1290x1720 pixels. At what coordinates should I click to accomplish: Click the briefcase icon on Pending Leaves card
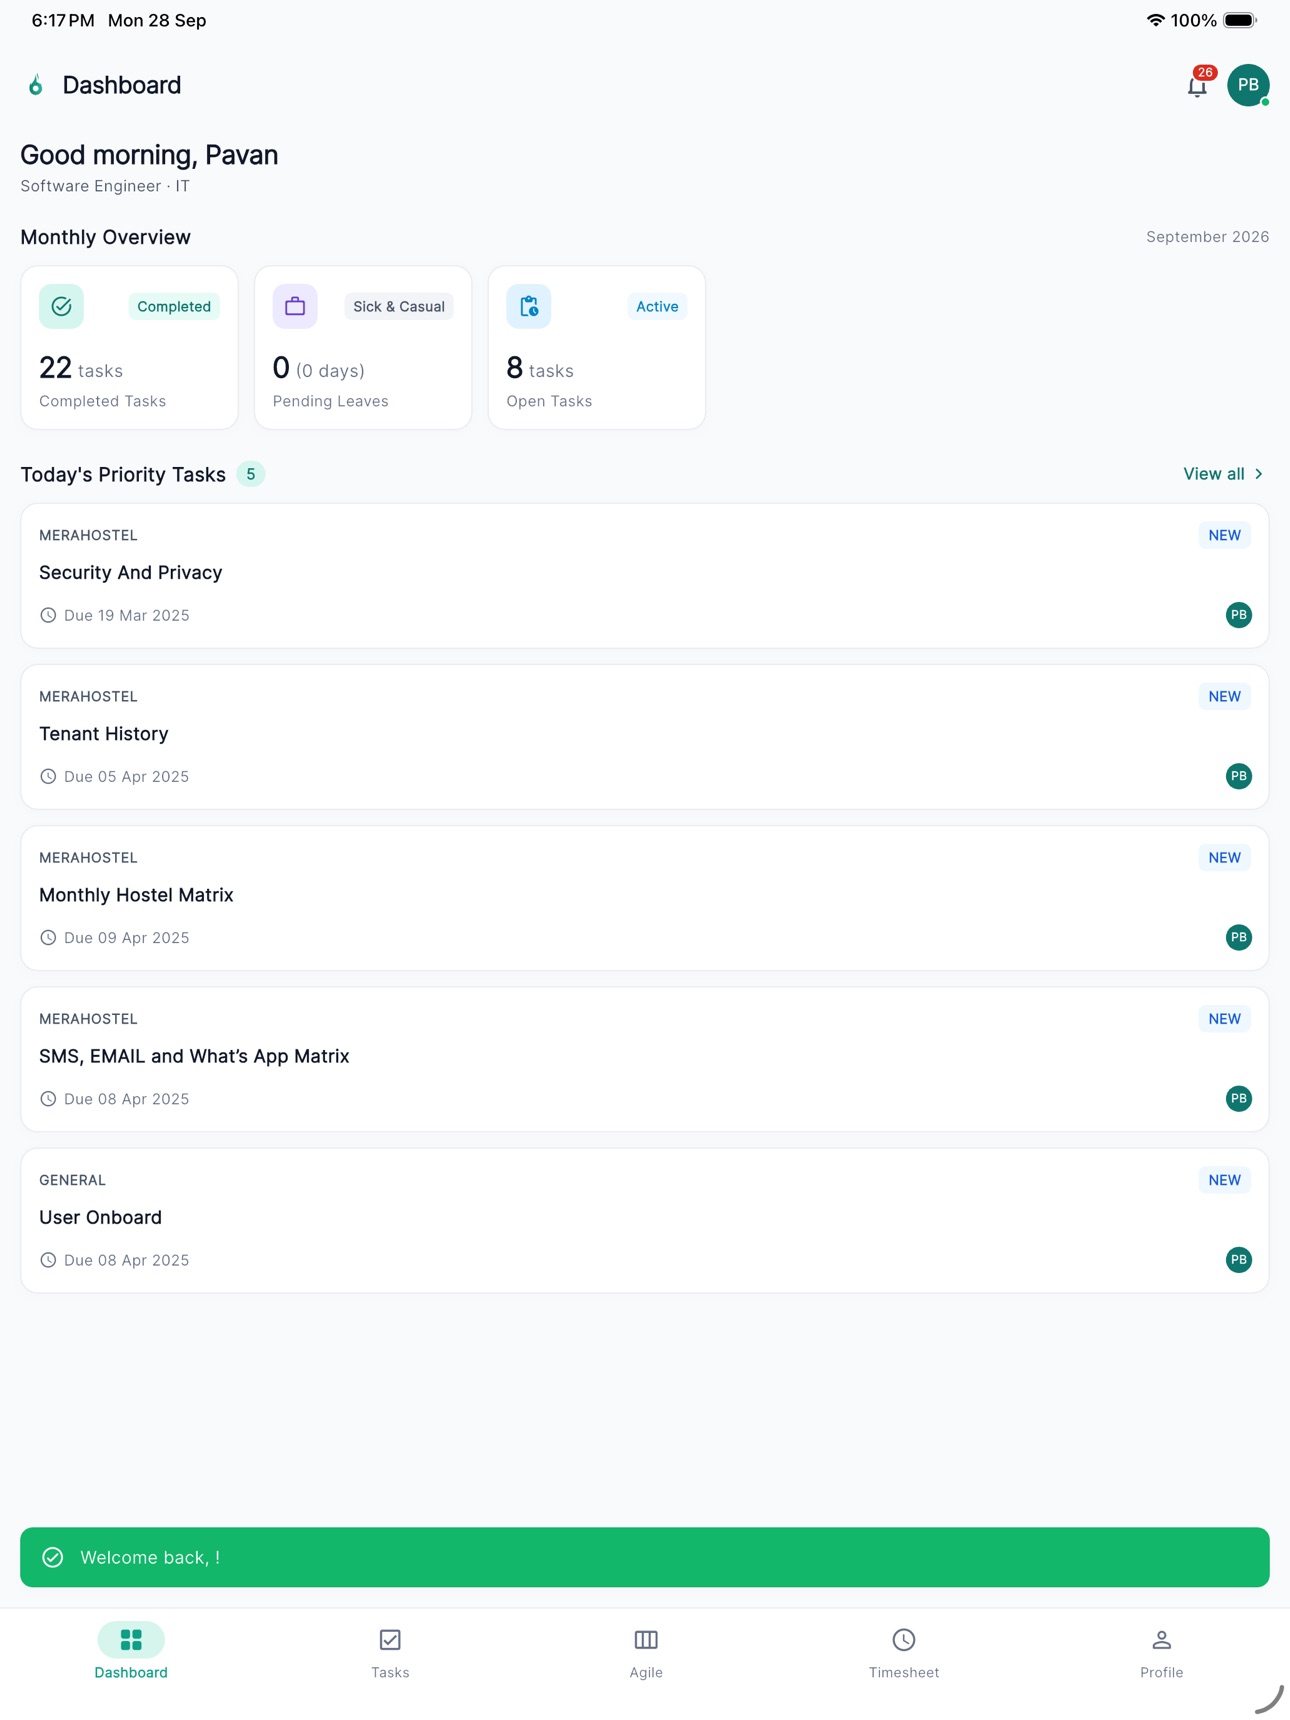(x=295, y=306)
